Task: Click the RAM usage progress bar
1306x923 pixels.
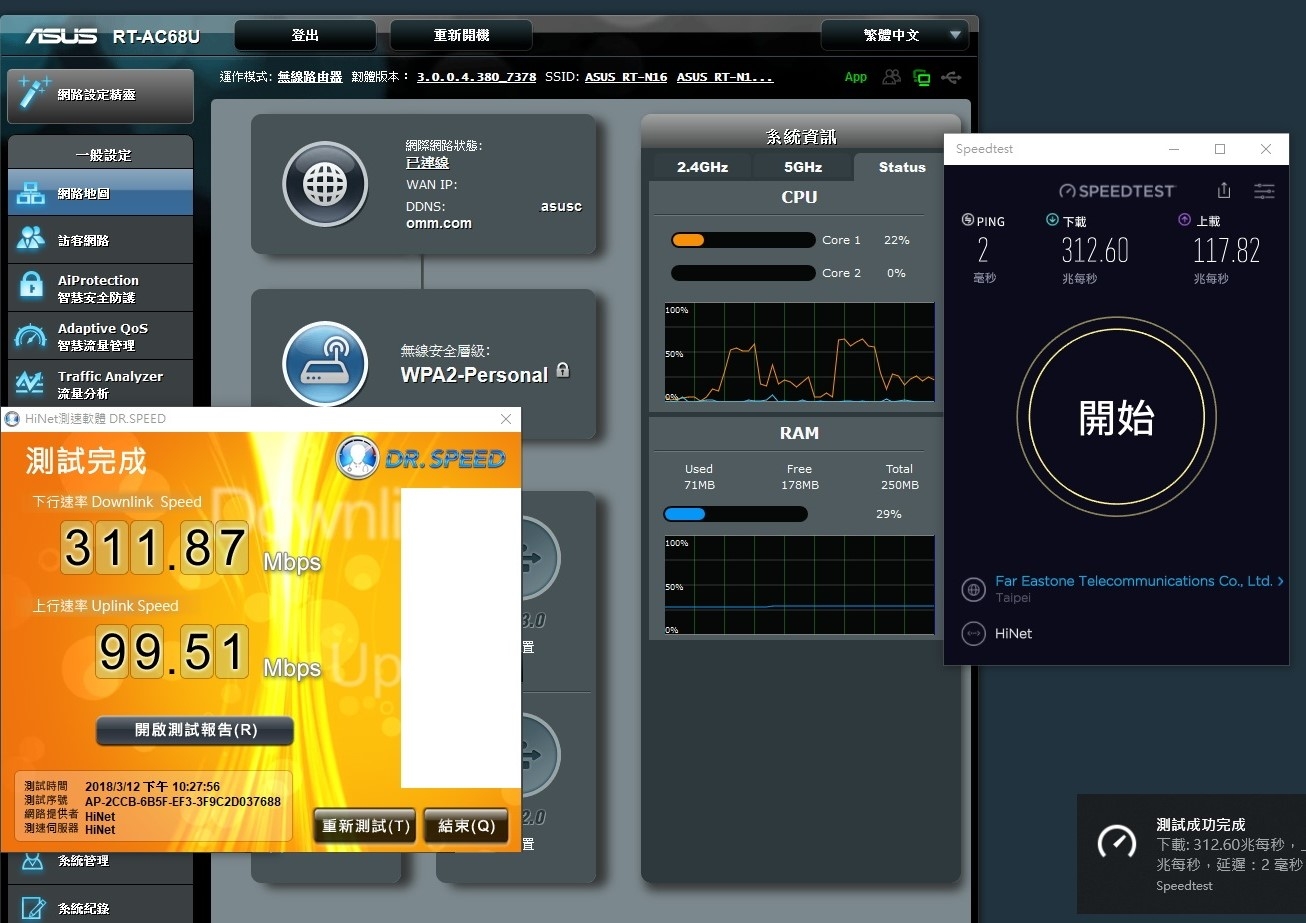Action: pos(735,514)
